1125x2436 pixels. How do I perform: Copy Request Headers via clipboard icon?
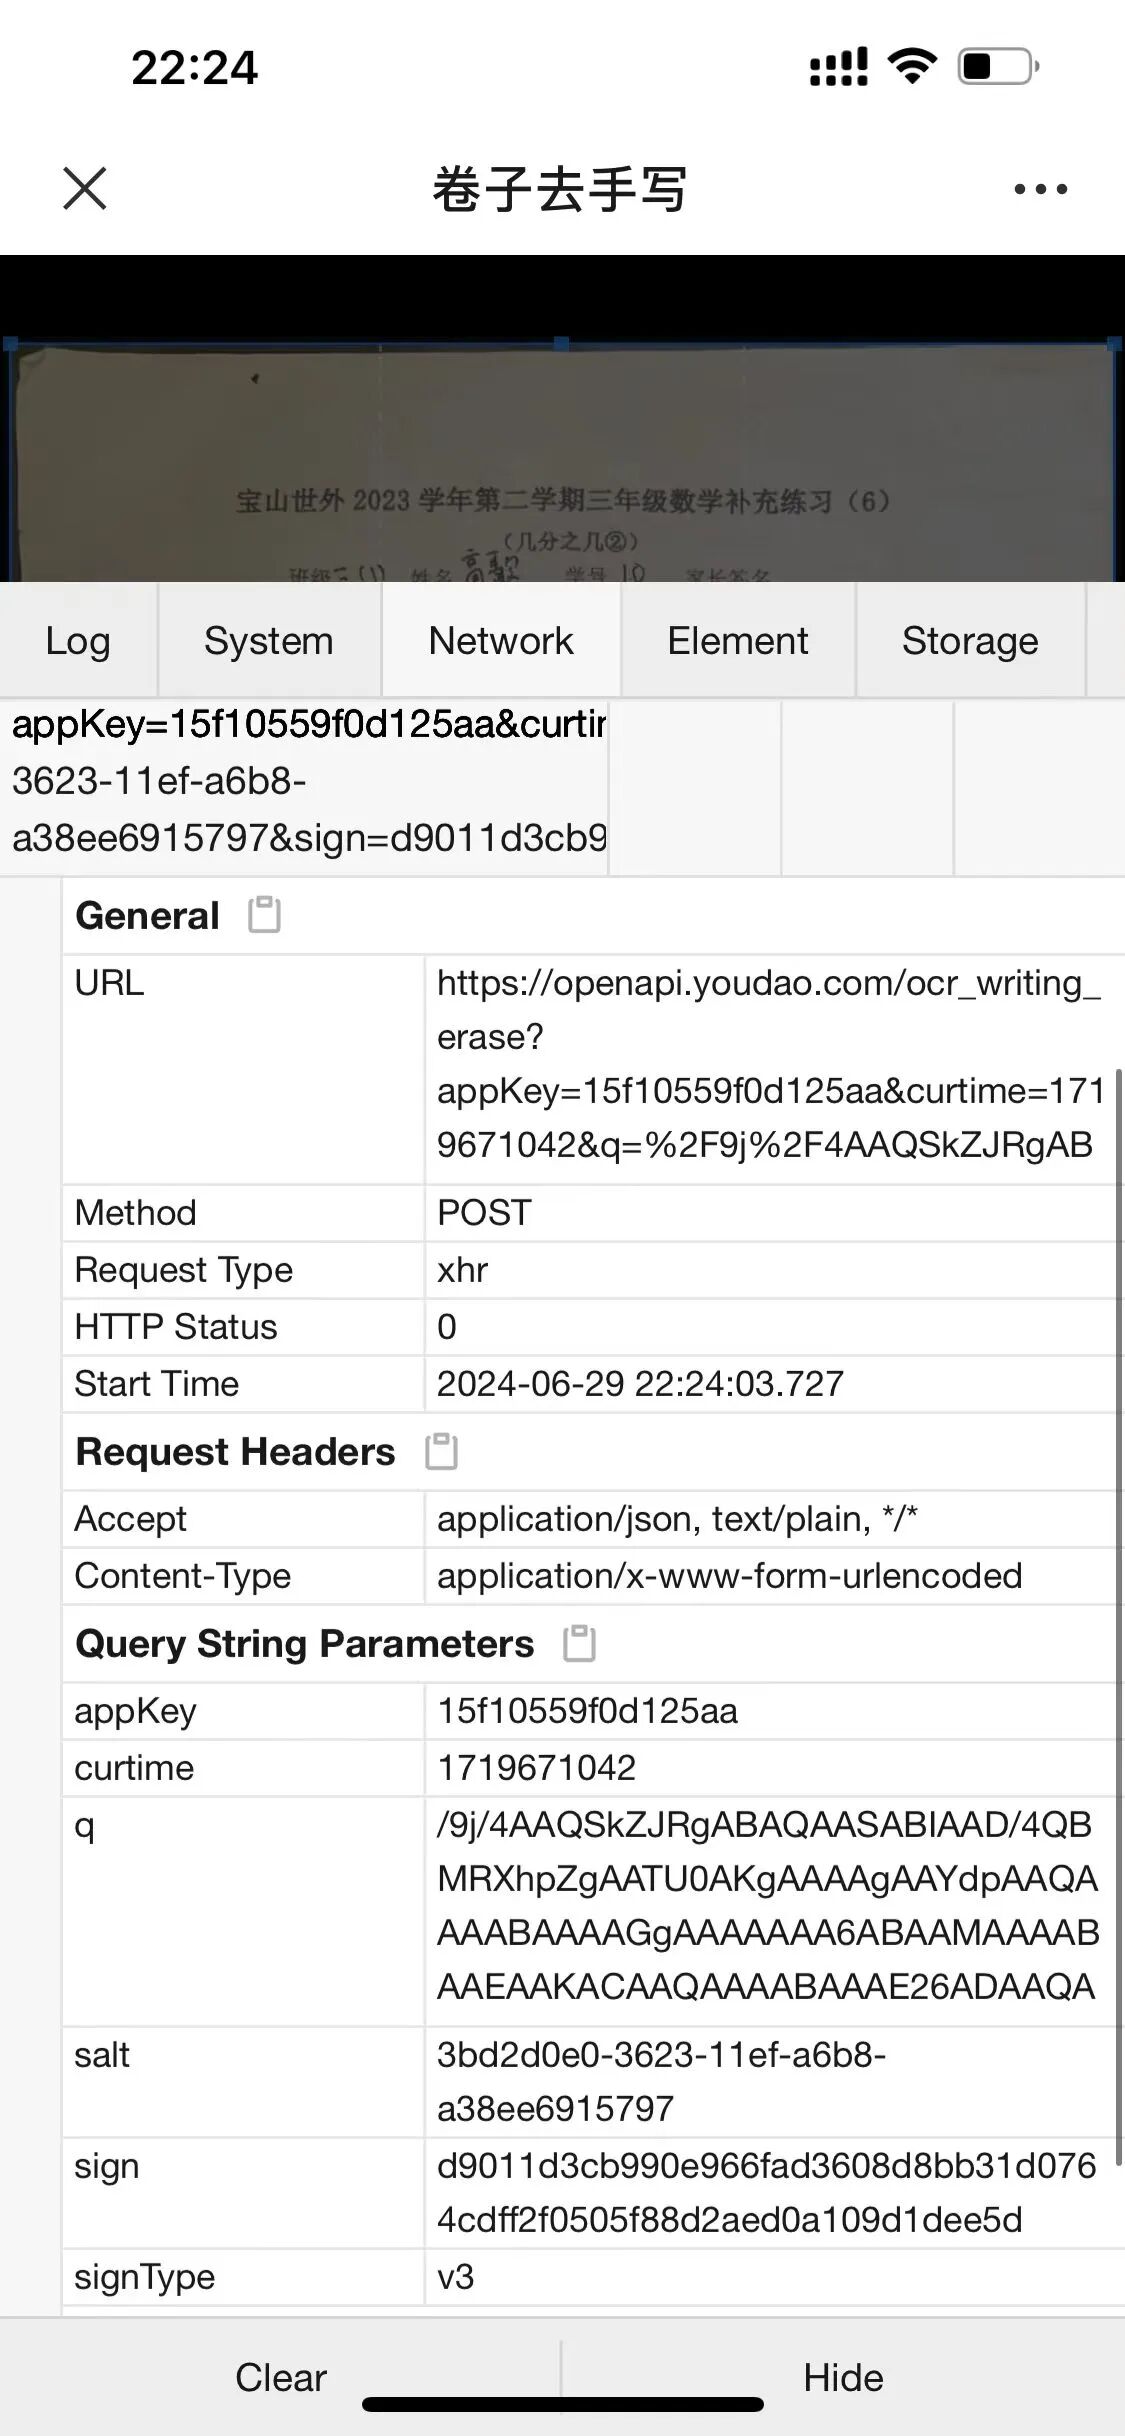441,1451
